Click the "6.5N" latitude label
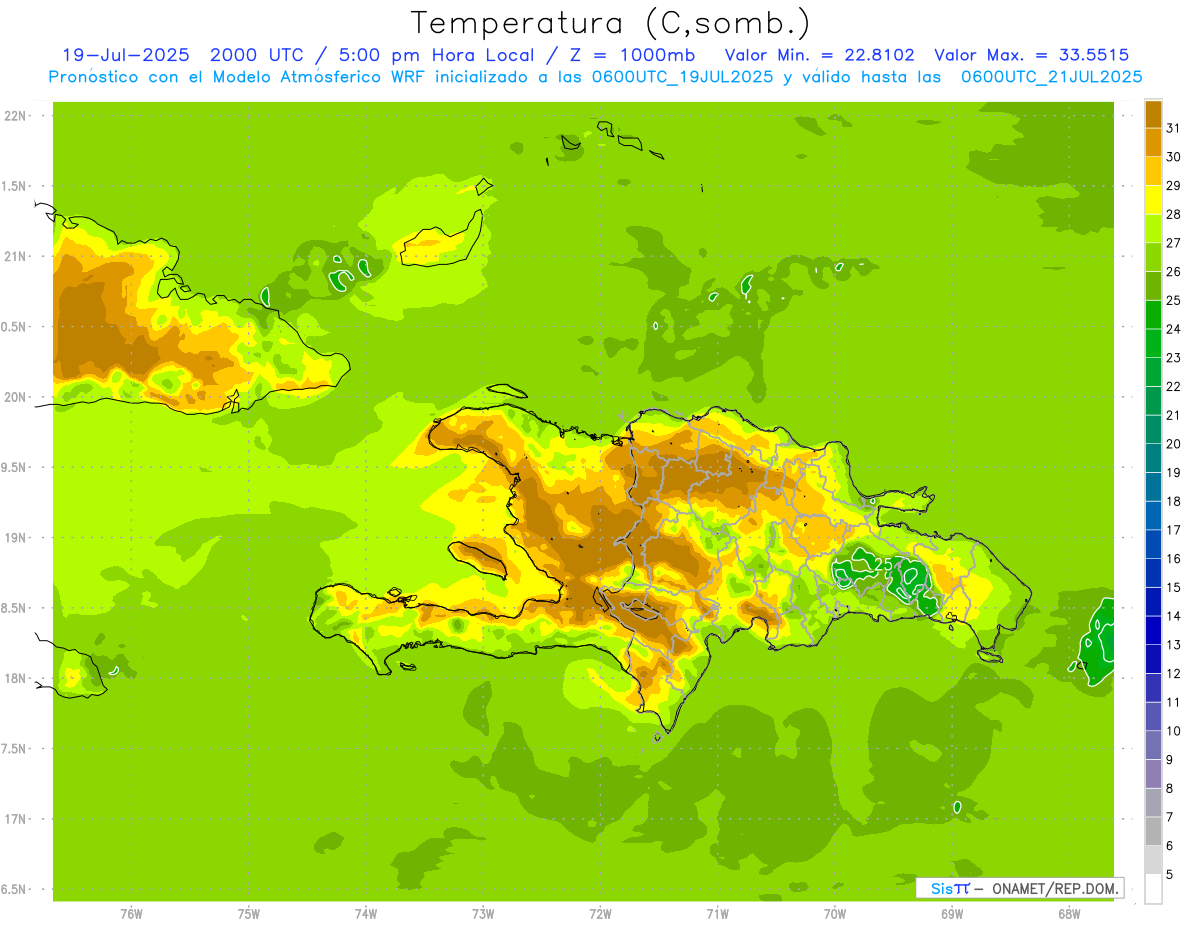 point(15,890)
